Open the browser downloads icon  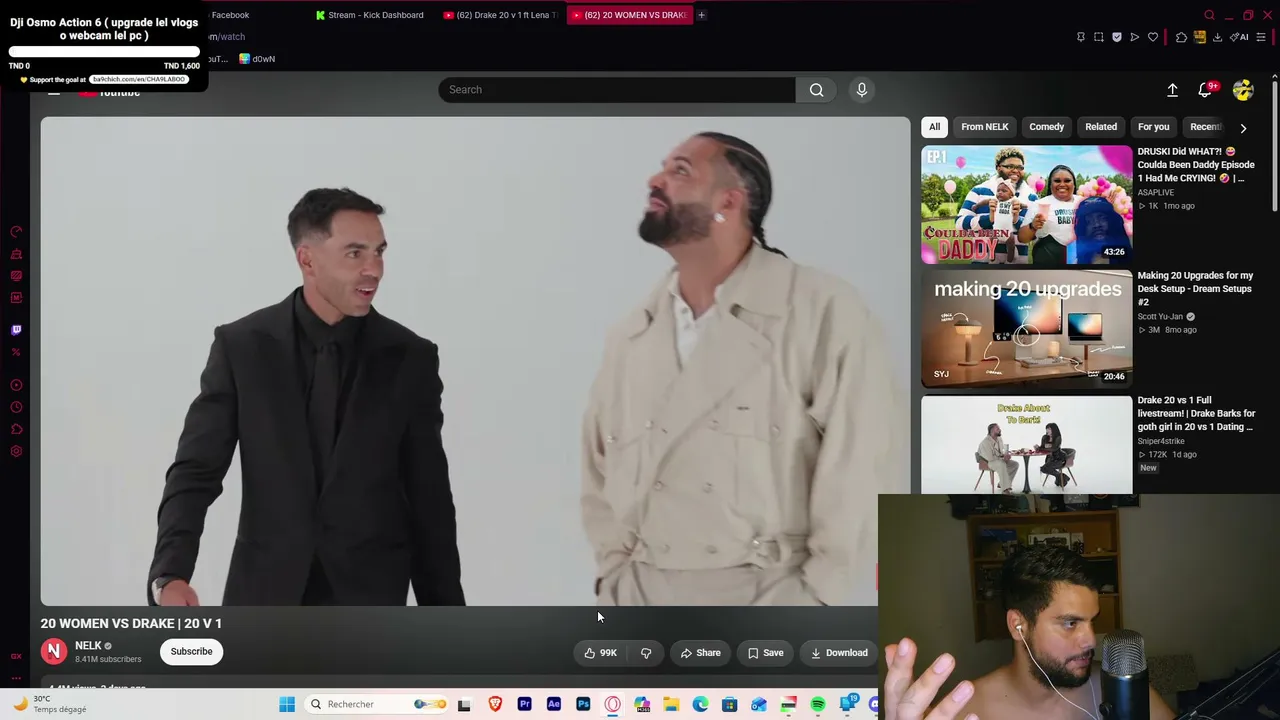click(1217, 37)
